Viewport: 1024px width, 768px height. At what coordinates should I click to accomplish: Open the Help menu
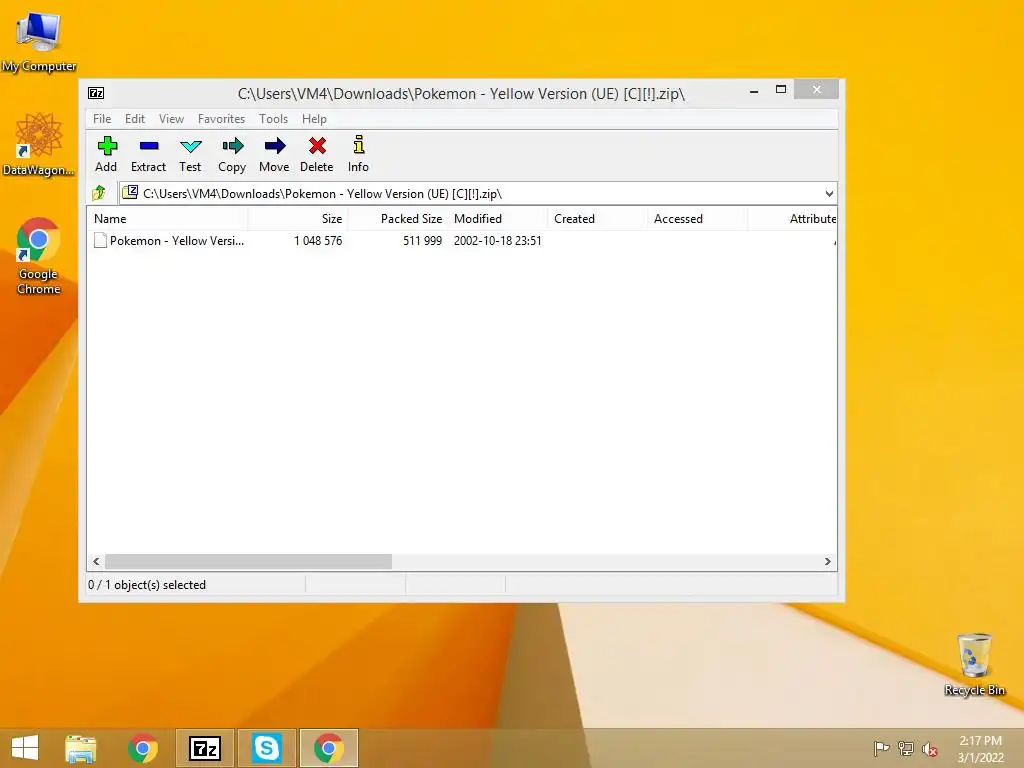(314, 119)
